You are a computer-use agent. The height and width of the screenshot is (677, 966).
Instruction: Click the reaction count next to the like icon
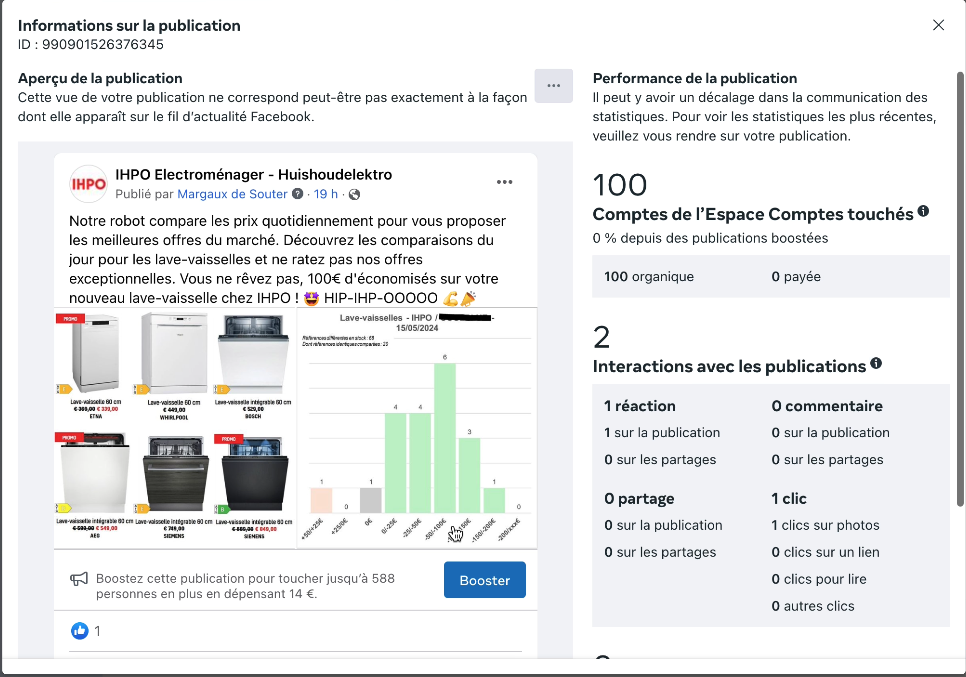pyautogui.click(x=97, y=631)
